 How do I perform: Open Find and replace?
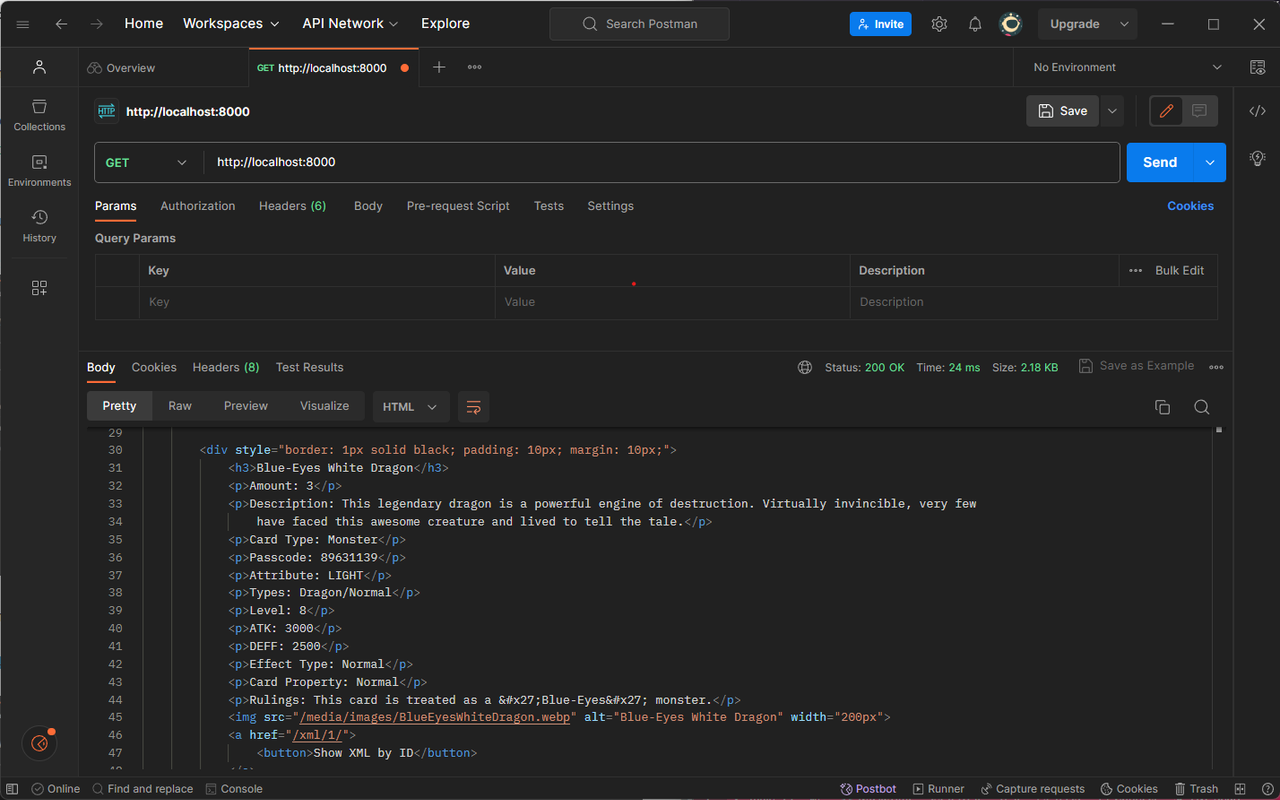pyautogui.click(x=141, y=789)
